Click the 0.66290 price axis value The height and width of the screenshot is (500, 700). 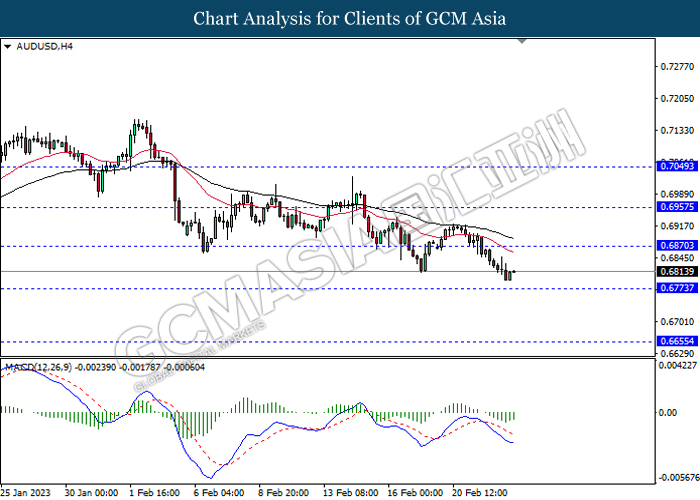[677, 354]
